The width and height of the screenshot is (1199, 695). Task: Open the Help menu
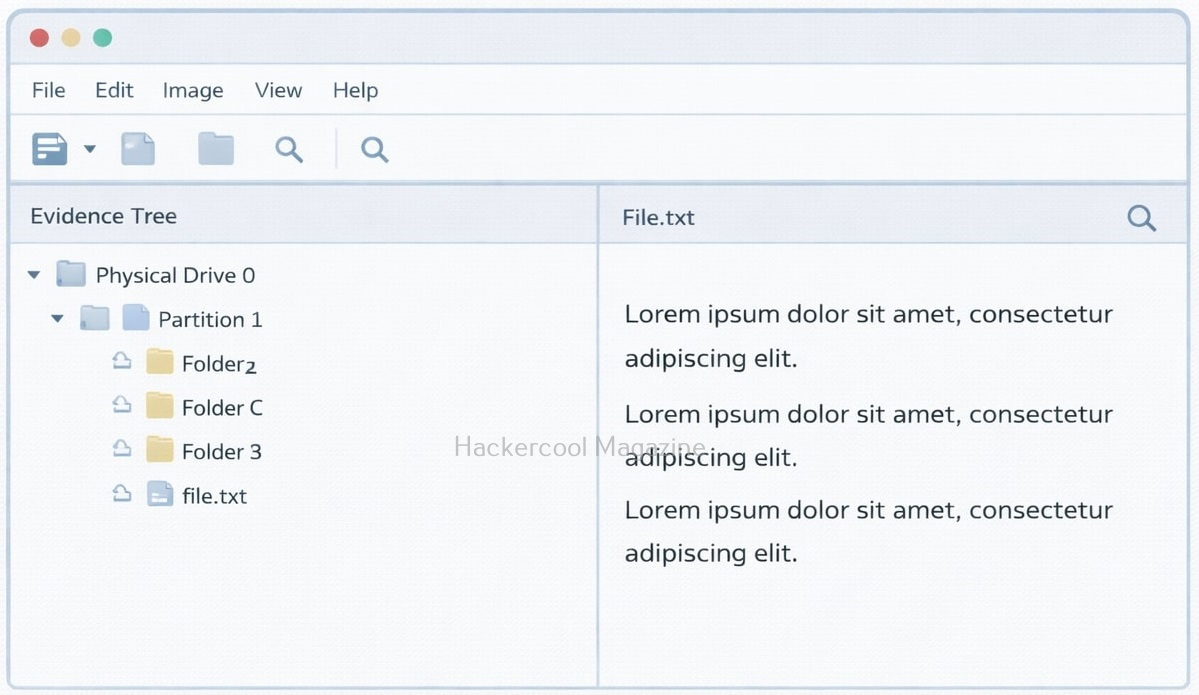(355, 90)
